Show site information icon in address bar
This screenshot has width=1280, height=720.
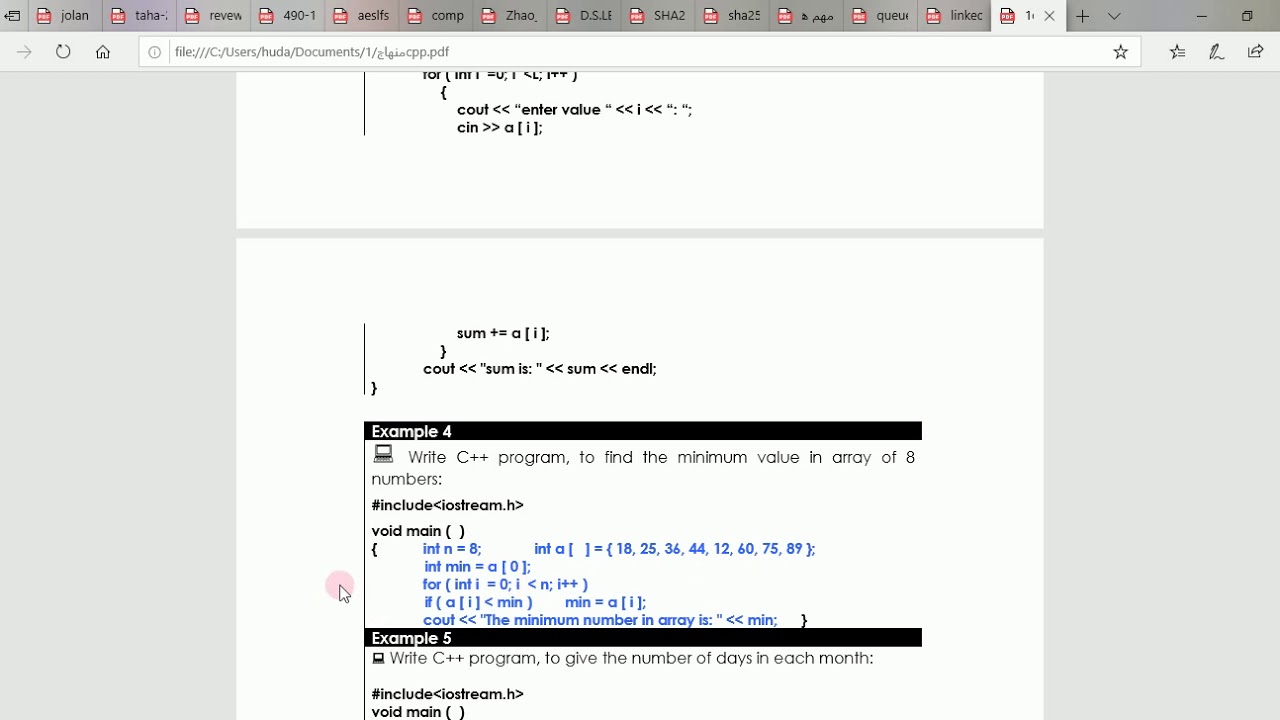tap(155, 52)
